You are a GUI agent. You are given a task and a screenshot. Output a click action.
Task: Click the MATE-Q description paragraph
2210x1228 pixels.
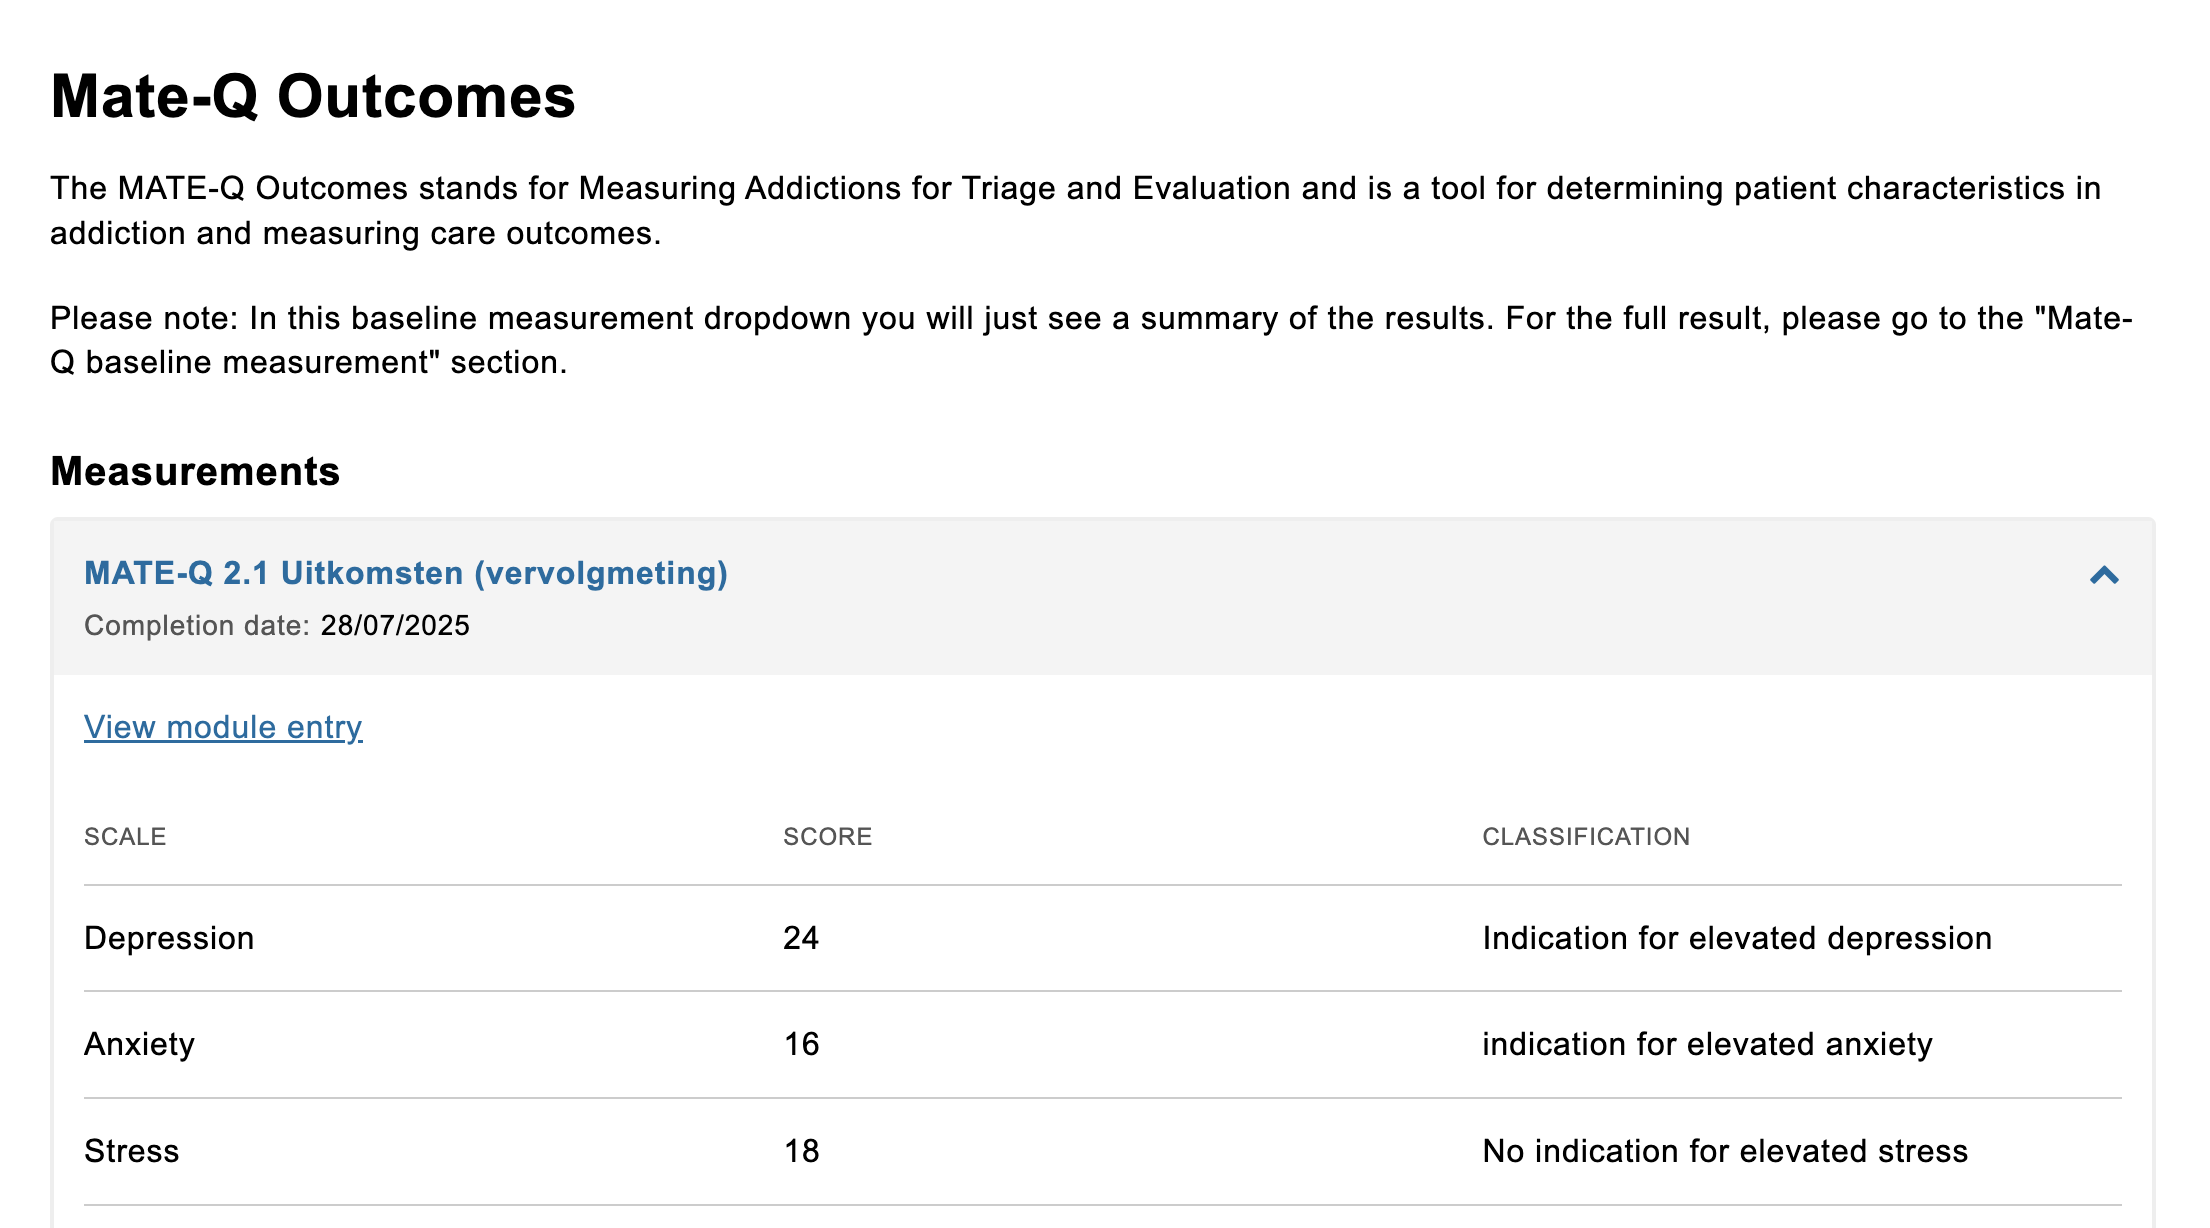(x=1075, y=210)
